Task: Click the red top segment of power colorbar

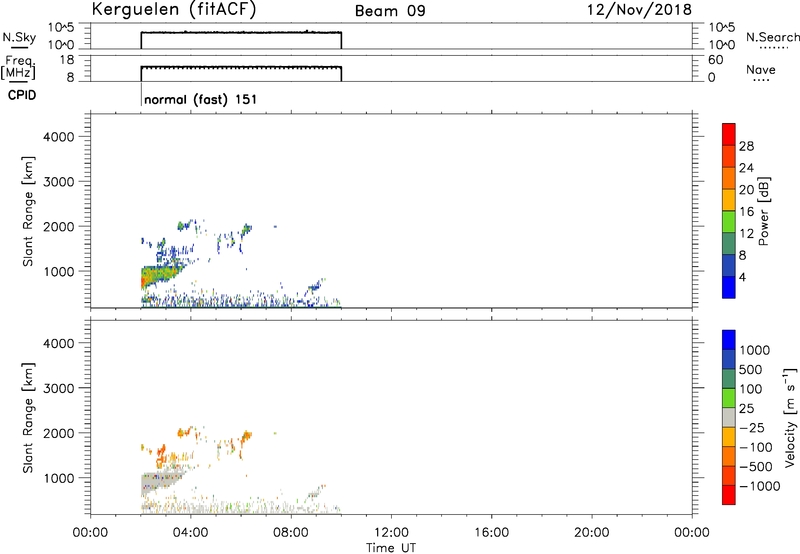Action: click(729, 134)
